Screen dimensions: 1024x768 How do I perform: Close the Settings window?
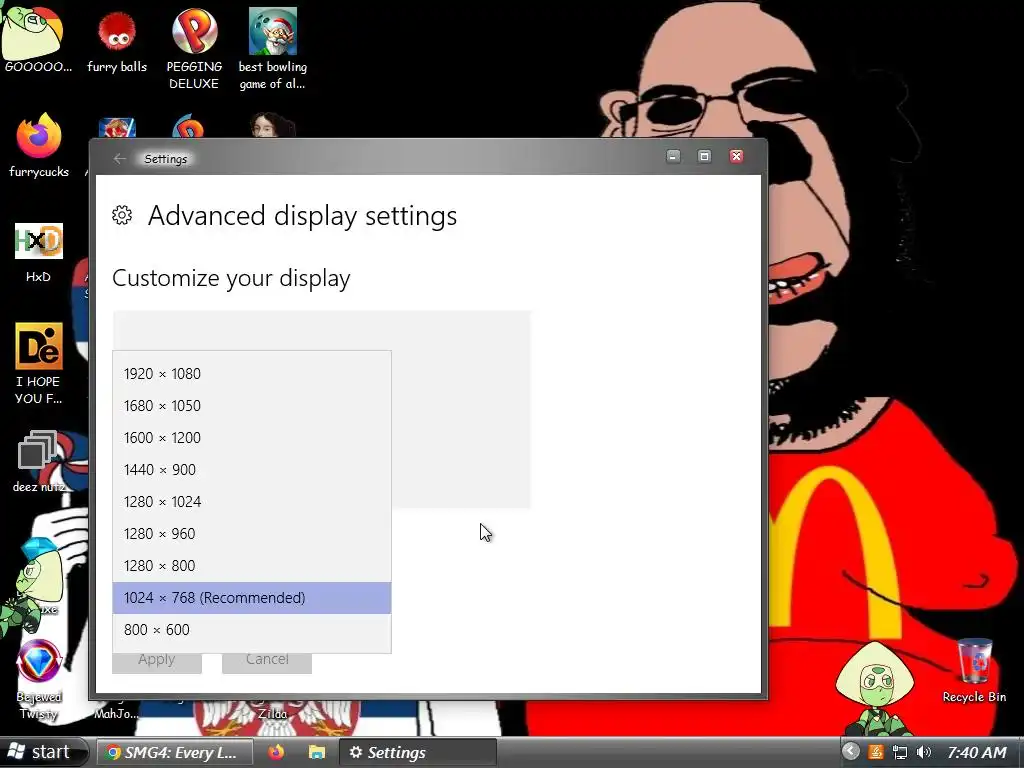pos(736,156)
